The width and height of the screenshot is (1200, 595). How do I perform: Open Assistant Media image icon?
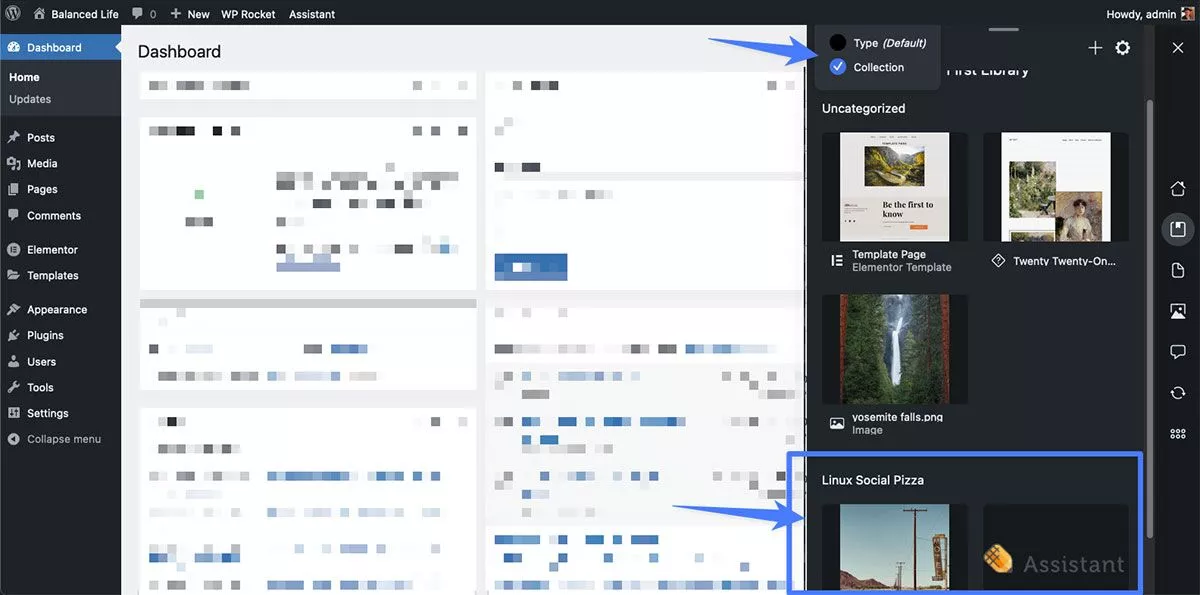click(x=1178, y=312)
